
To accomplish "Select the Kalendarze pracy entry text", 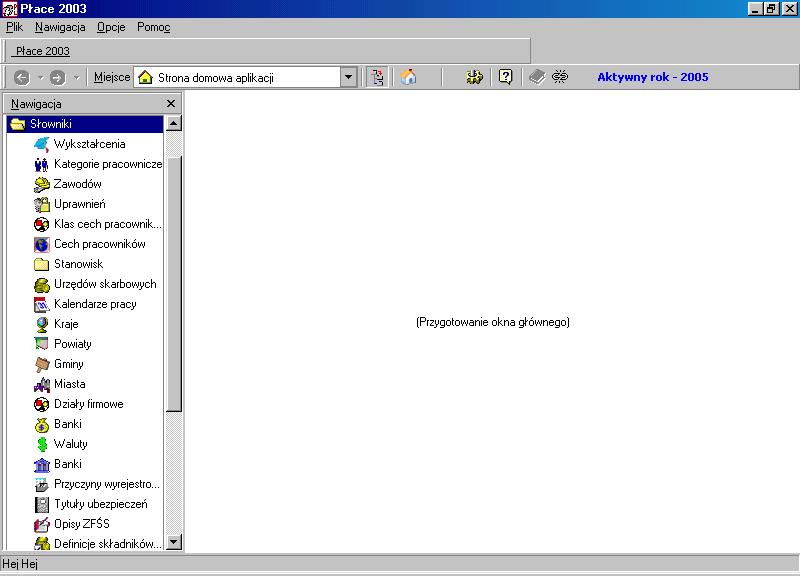I will pos(95,304).
